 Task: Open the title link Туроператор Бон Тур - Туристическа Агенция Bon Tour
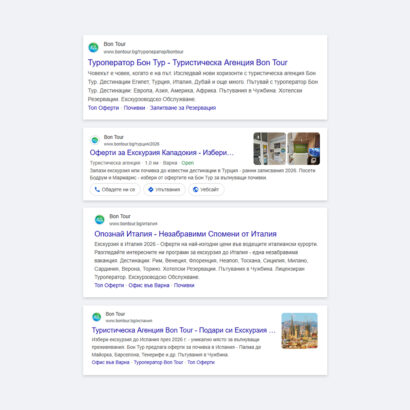tap(188, 62)
